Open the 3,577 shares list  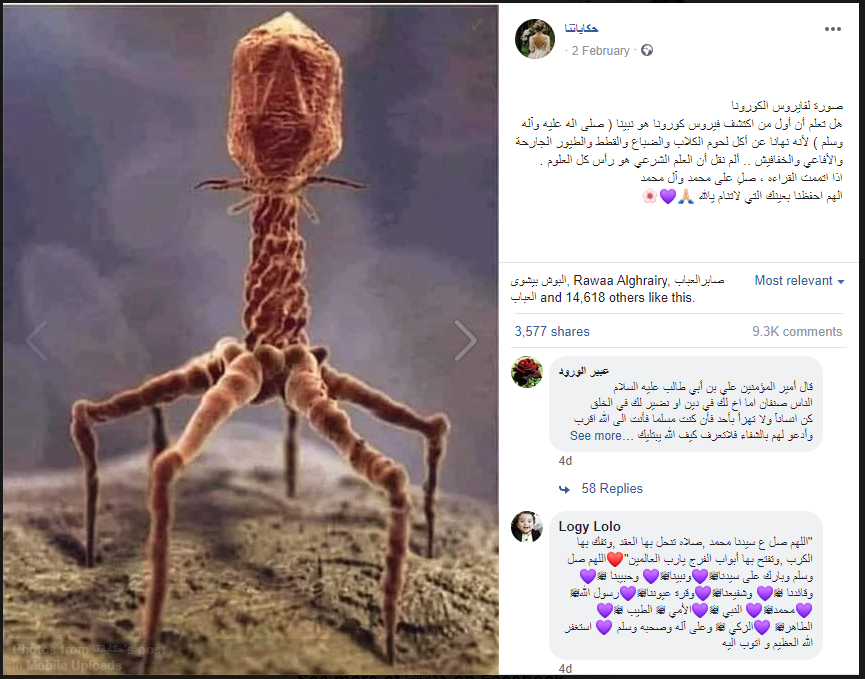(x=552, y=332)
